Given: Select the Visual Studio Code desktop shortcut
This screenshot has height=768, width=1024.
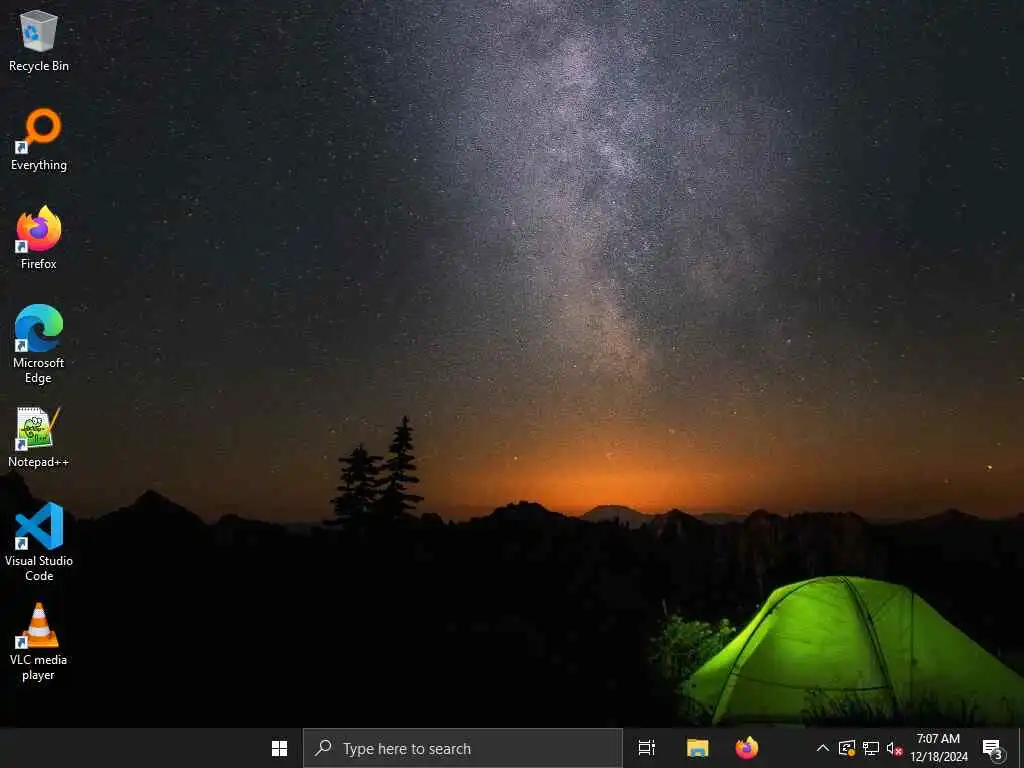Looking at the screenshot, I should pyautogui.click(x=39, y=541).
